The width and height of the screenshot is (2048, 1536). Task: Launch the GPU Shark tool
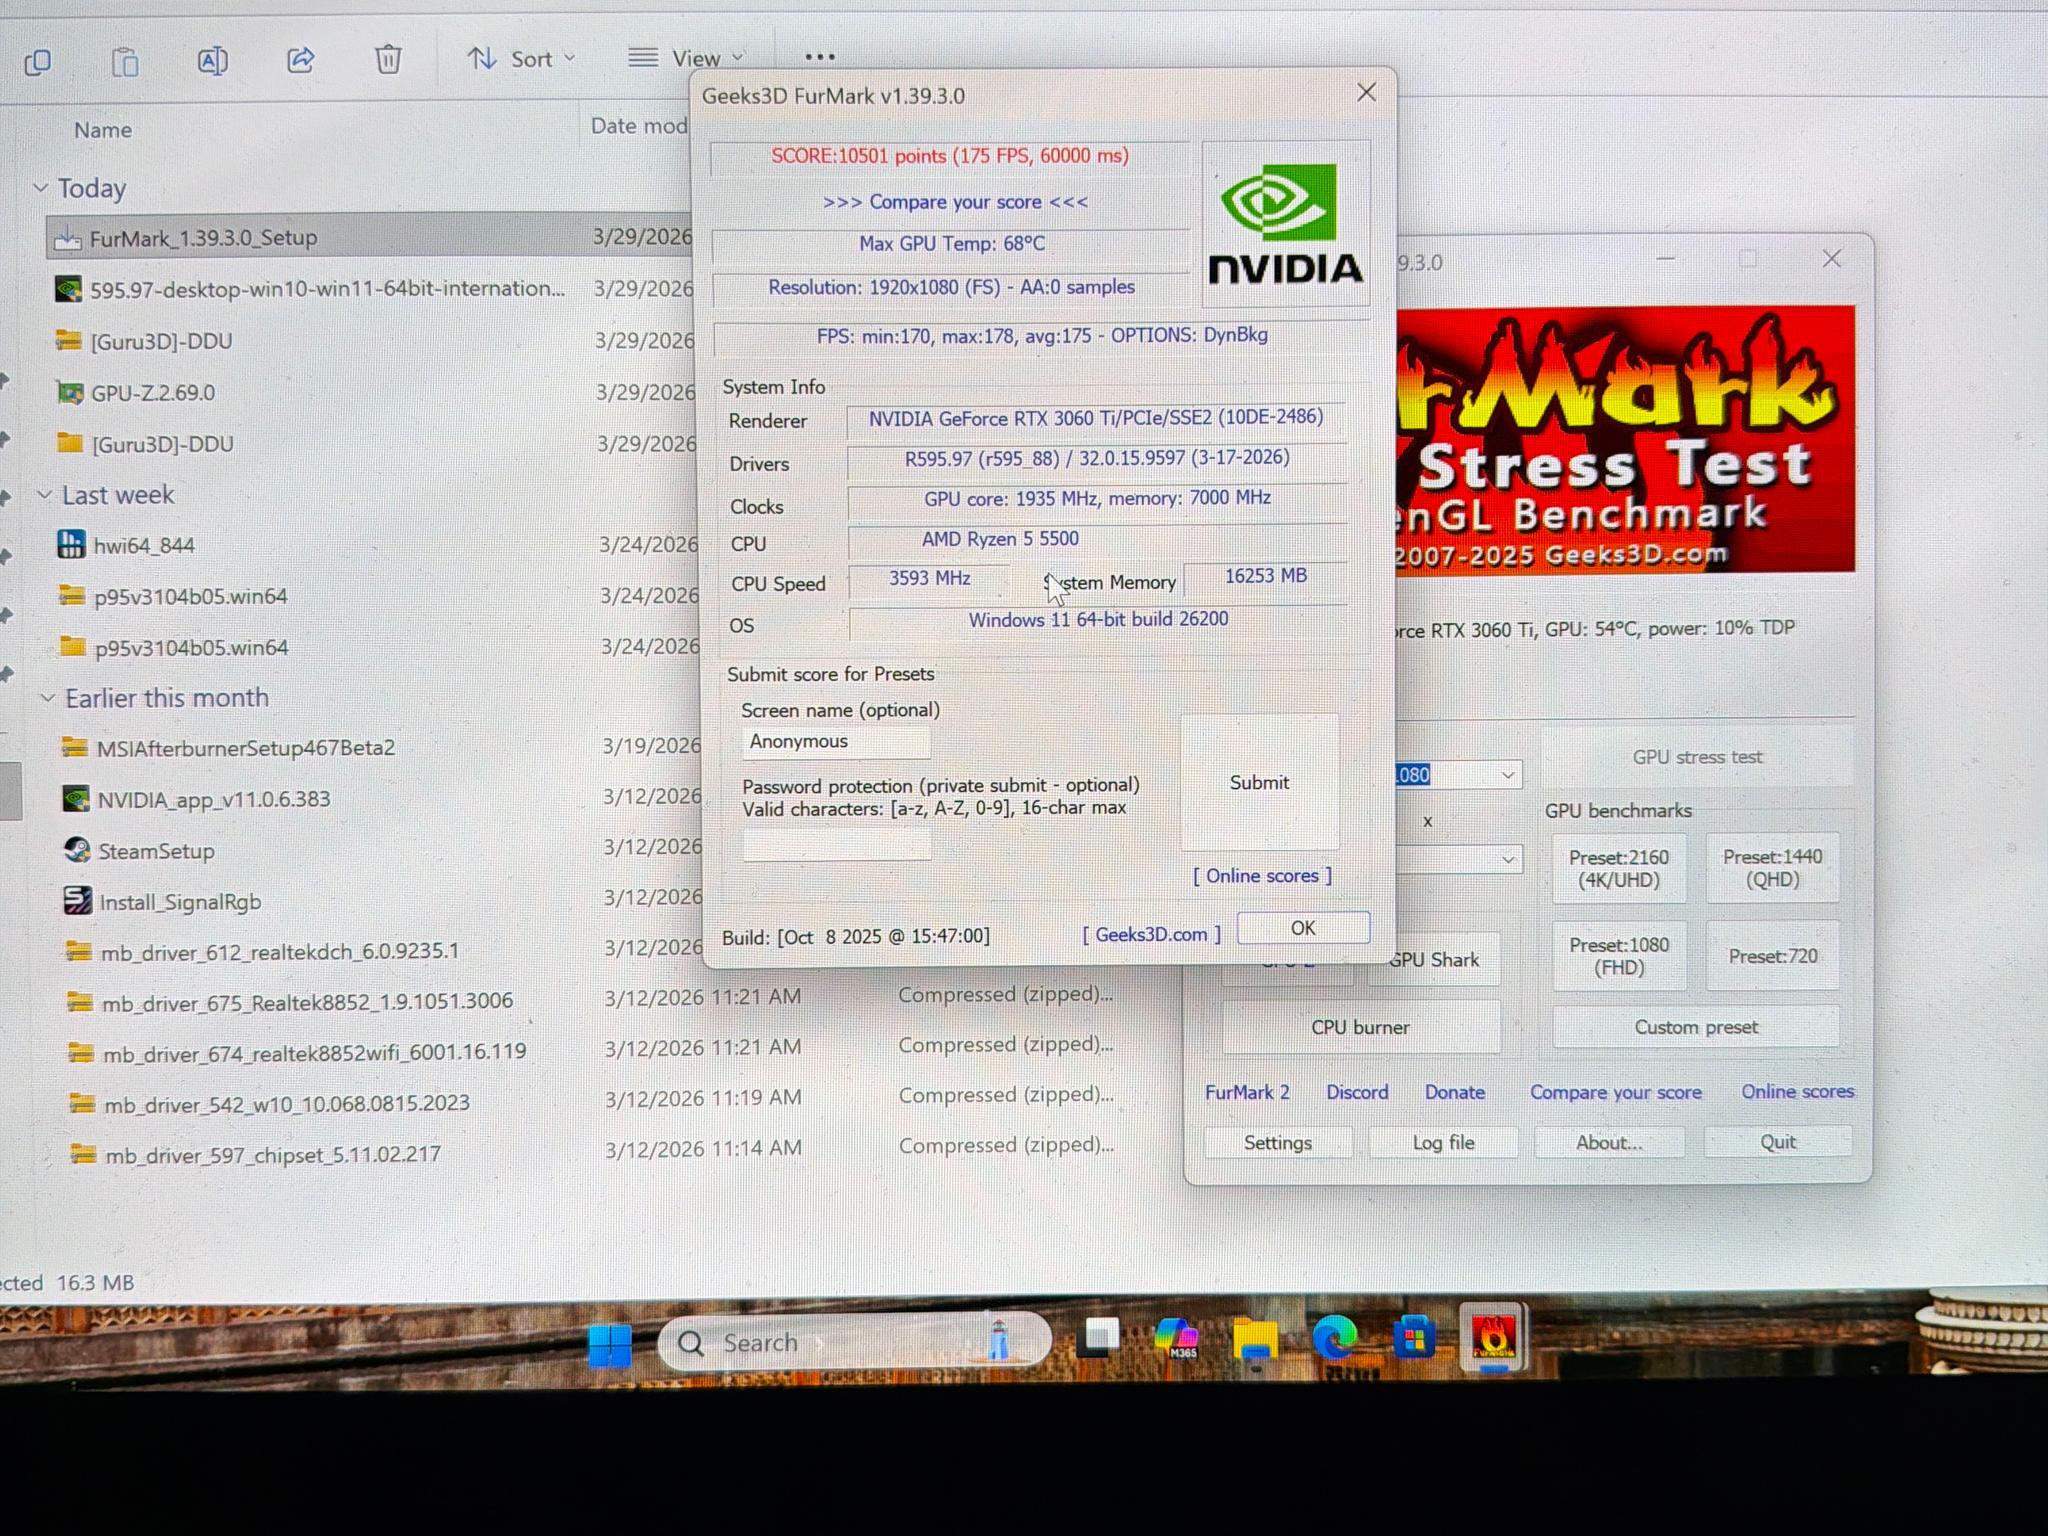pos(1434,960)
